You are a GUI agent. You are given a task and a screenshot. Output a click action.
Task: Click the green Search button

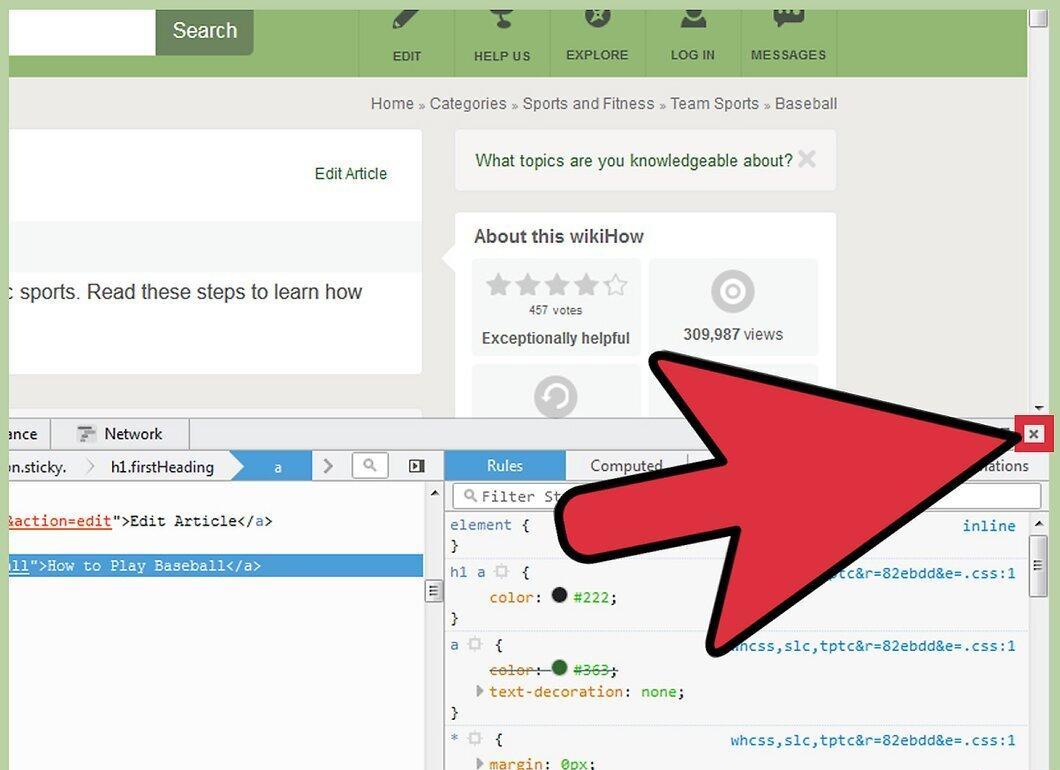(204, 31)
